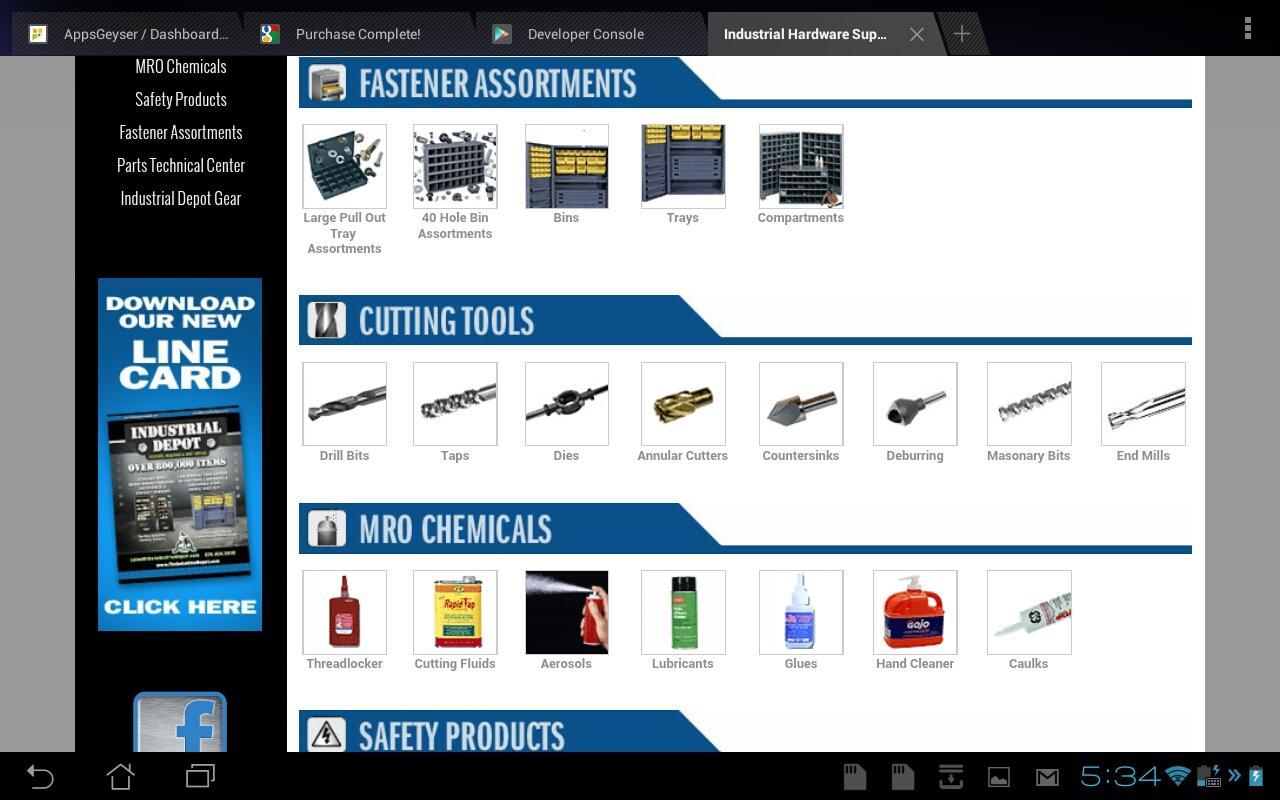Select the Hand Cleaner product
This screenshot has width=1280, height=800.
[915, 612]
